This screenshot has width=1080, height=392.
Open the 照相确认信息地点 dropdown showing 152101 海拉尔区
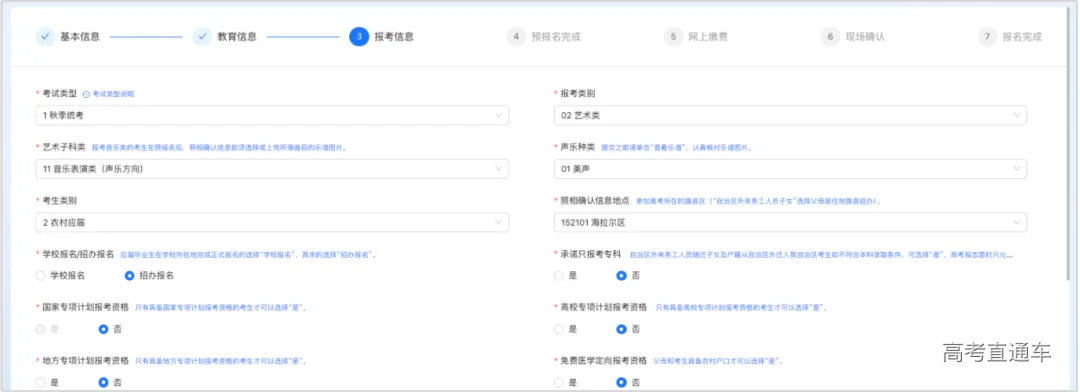pos(790,223)
